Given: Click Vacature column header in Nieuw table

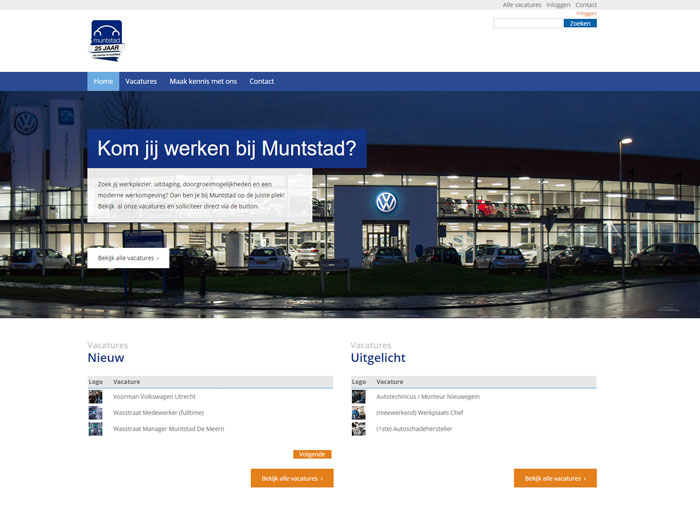Looking at the screenshot, I should (x=126, y=382).
